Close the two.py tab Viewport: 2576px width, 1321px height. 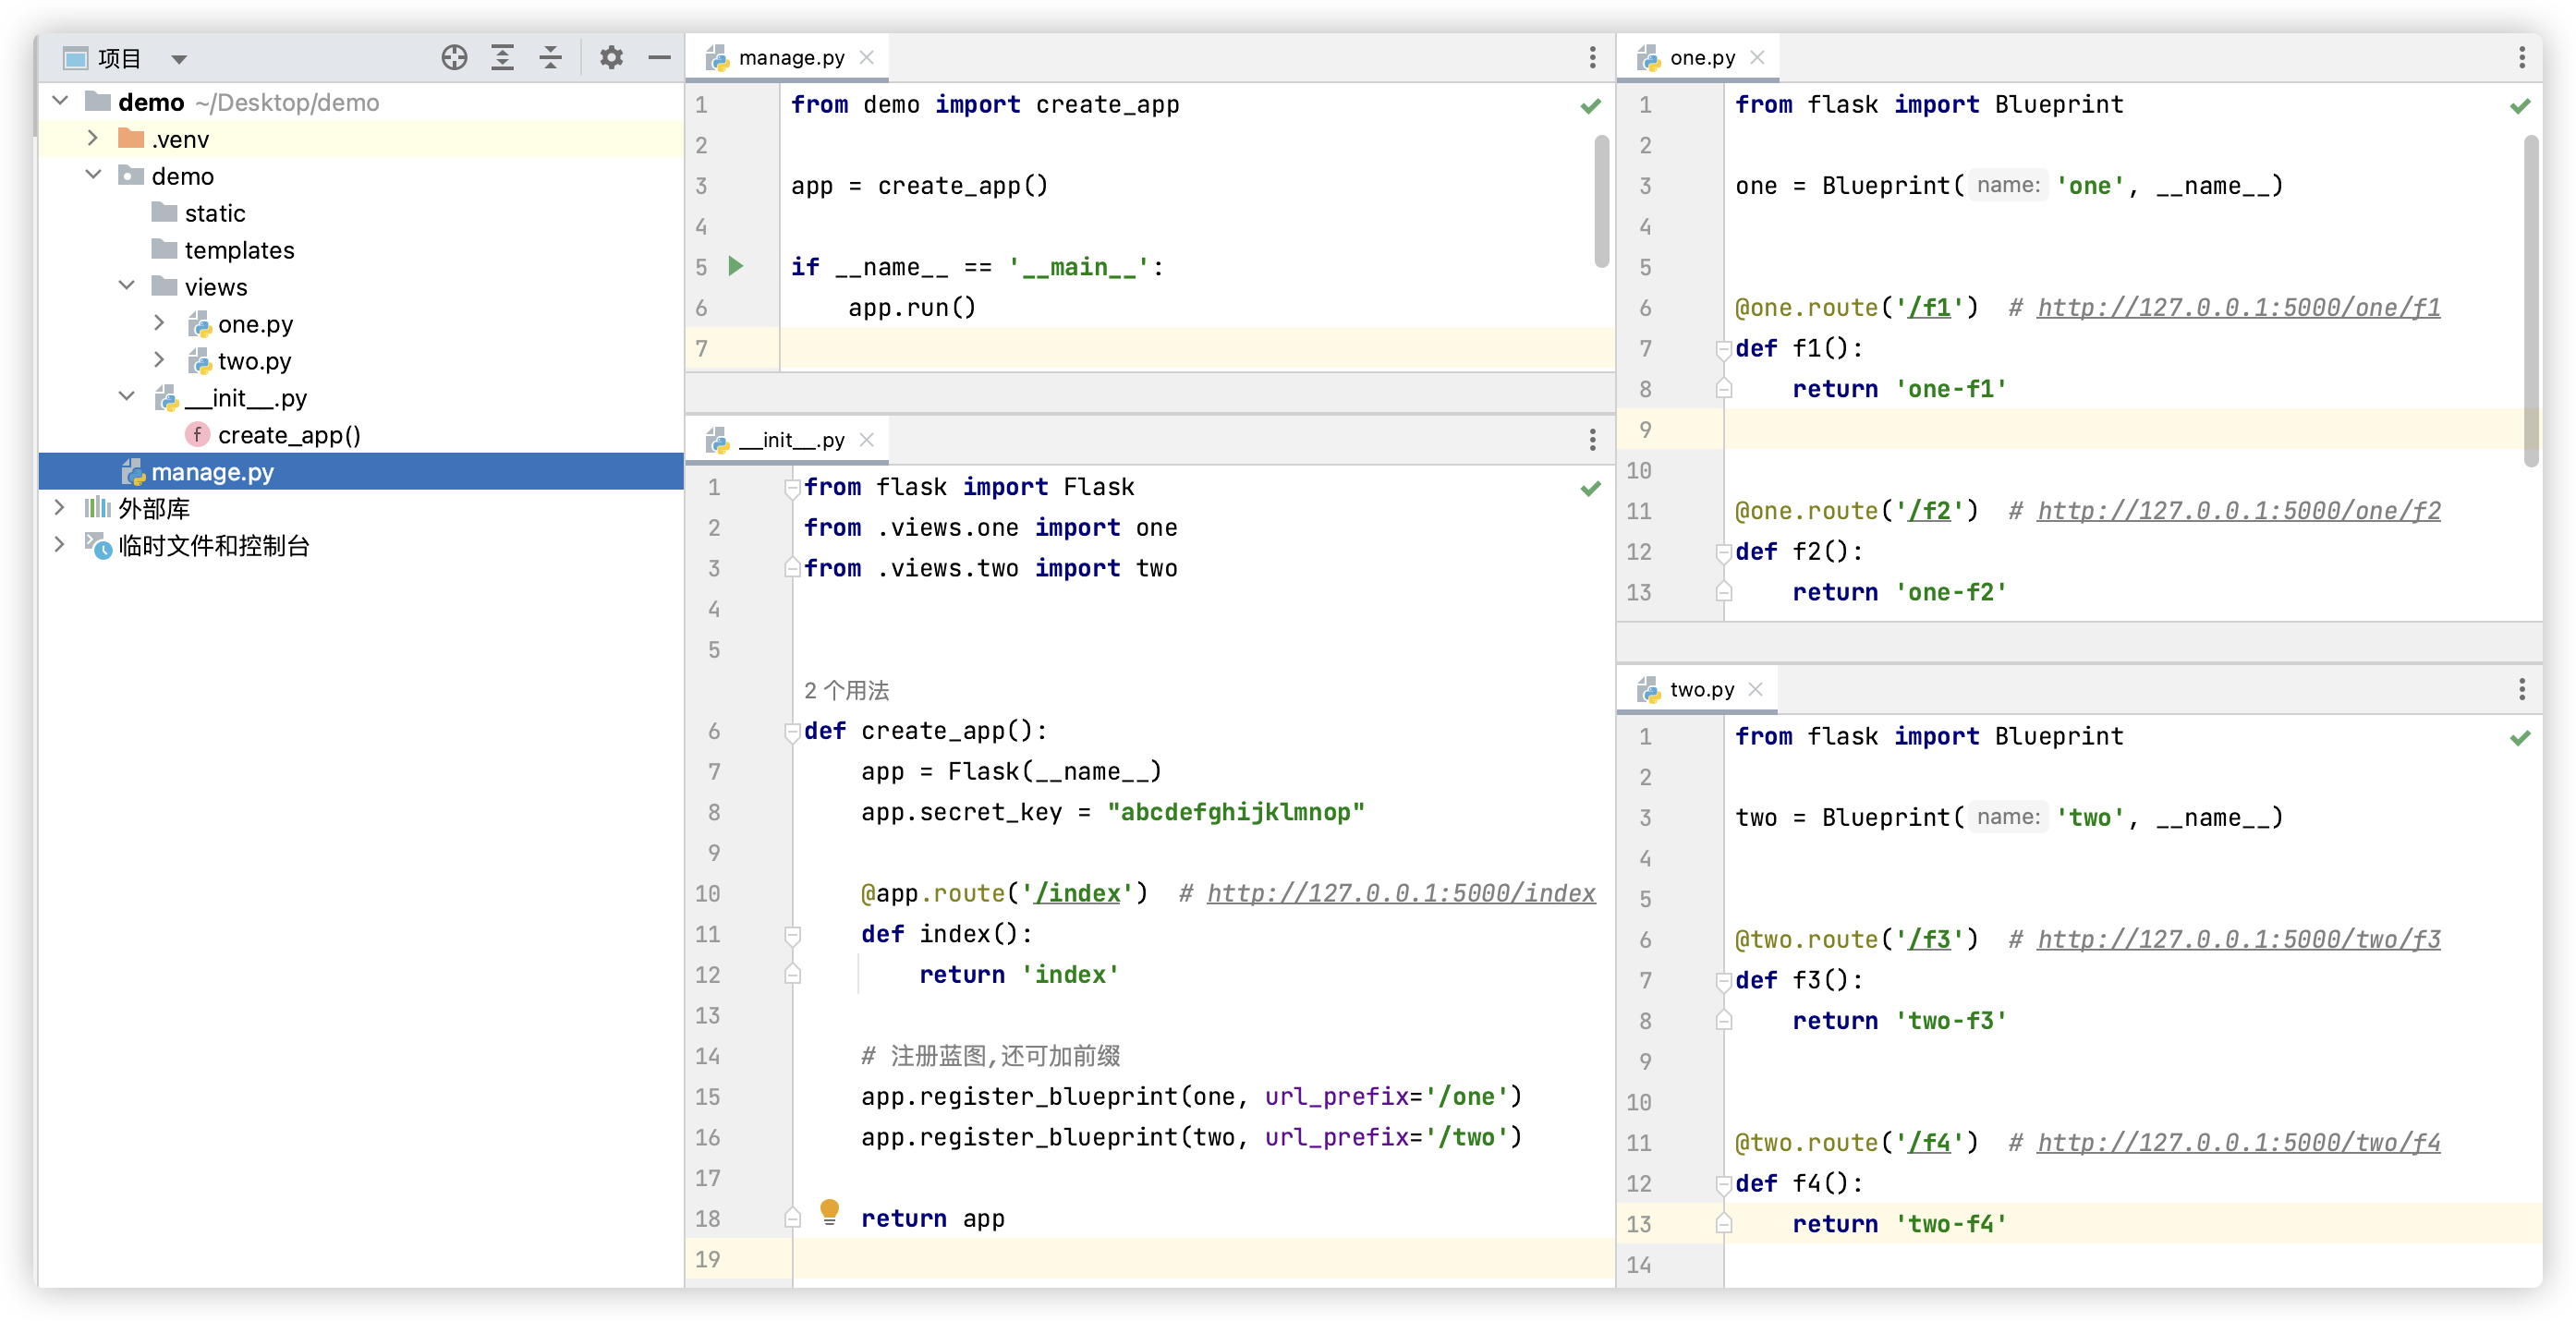coord(1755,689)
